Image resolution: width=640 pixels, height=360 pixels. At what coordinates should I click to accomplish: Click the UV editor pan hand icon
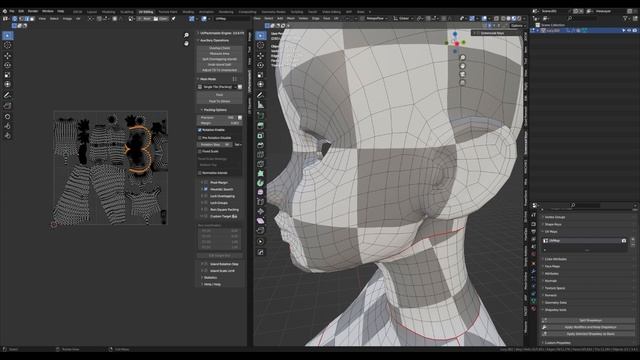coord(186,43)
